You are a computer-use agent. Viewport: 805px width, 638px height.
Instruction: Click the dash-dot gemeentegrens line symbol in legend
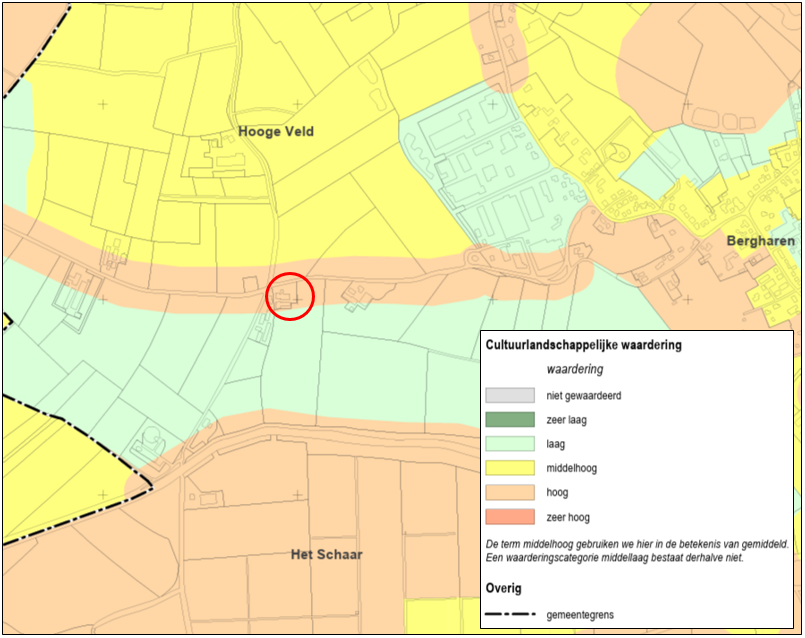510,613
